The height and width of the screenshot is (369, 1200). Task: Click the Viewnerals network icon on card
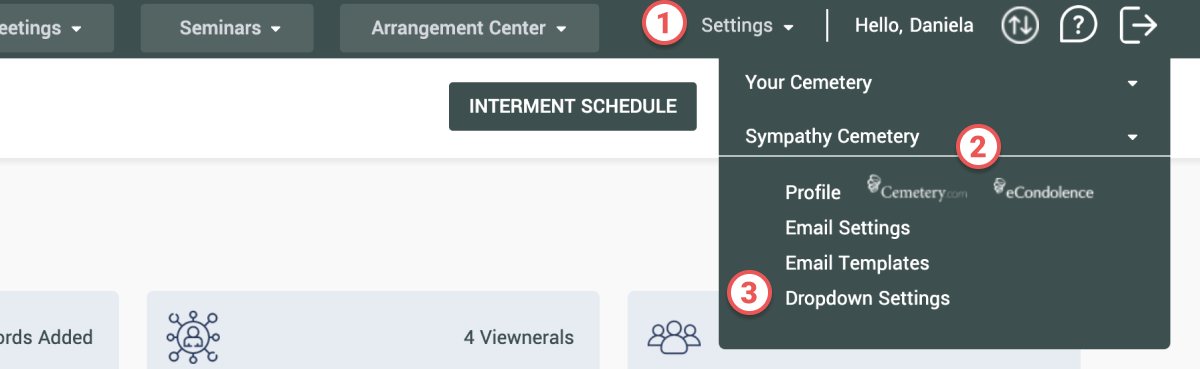[193, 336]
